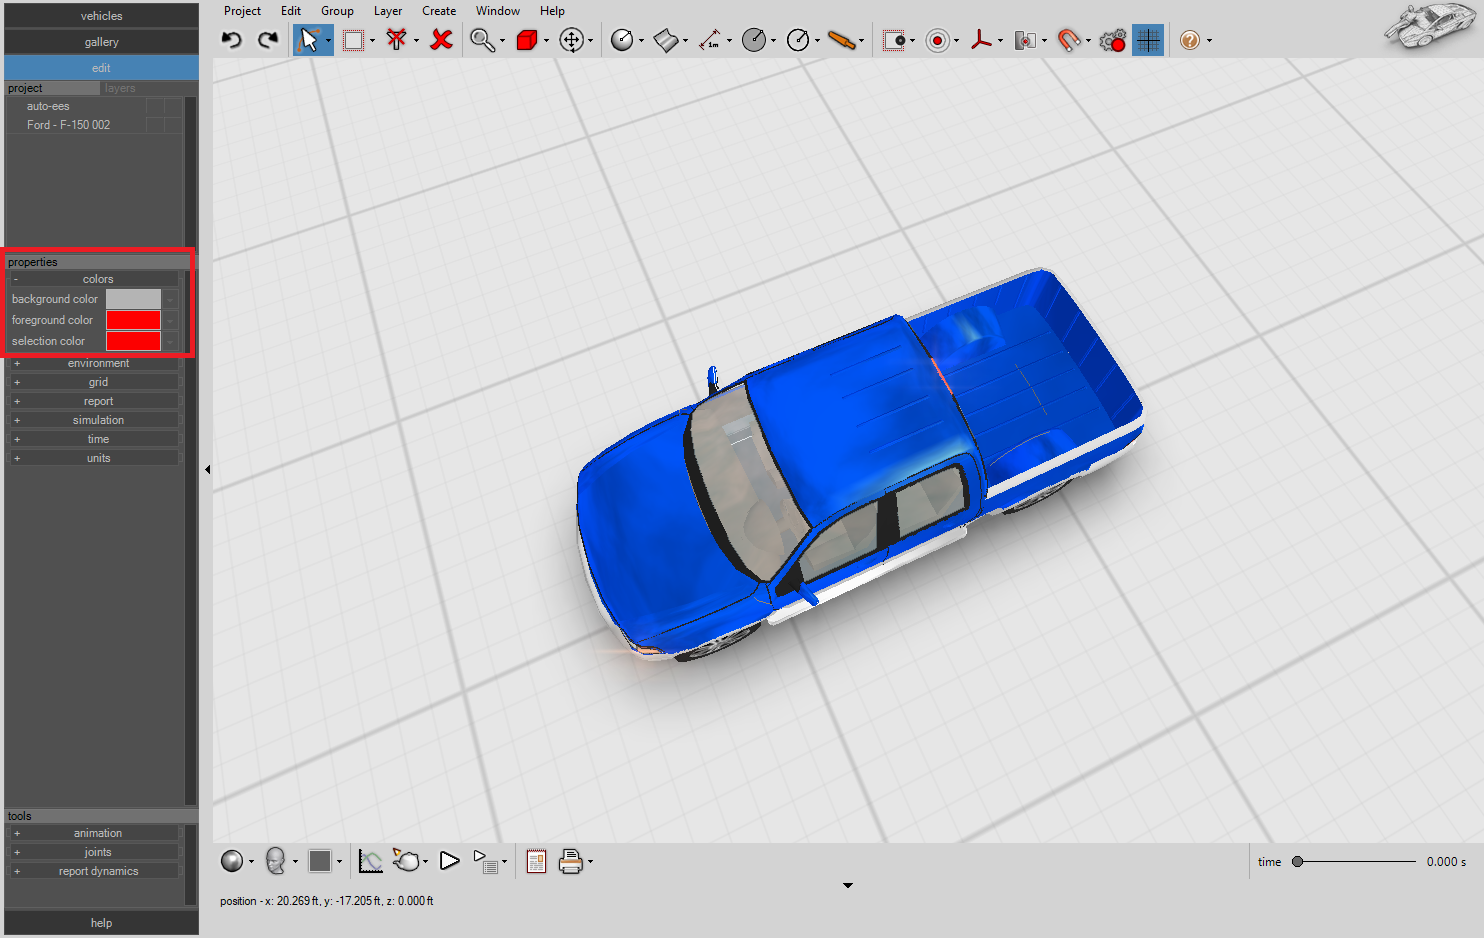Open the Layer menu
The width and height of the screenshot is (1484, 938).
(x=388, y=11)
